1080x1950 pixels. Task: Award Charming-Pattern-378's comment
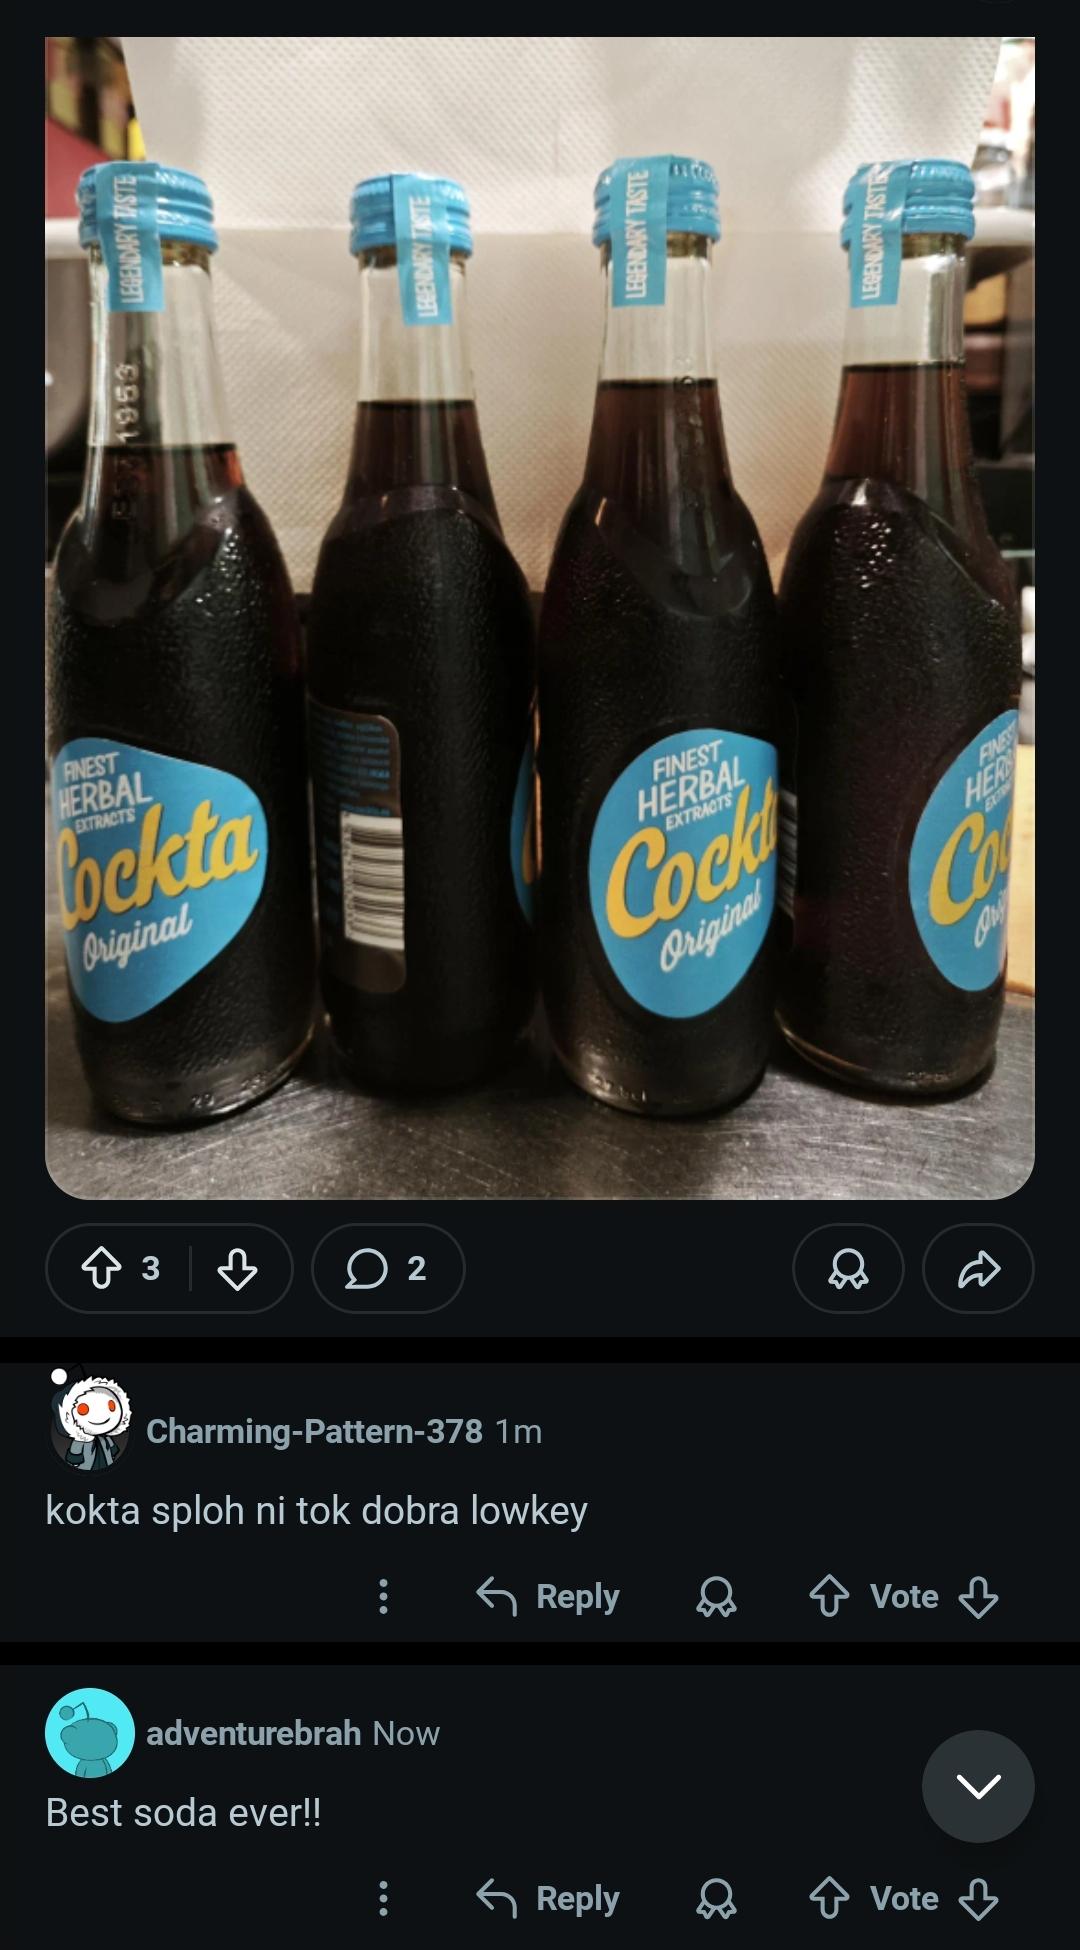[x=716, y=1597]
